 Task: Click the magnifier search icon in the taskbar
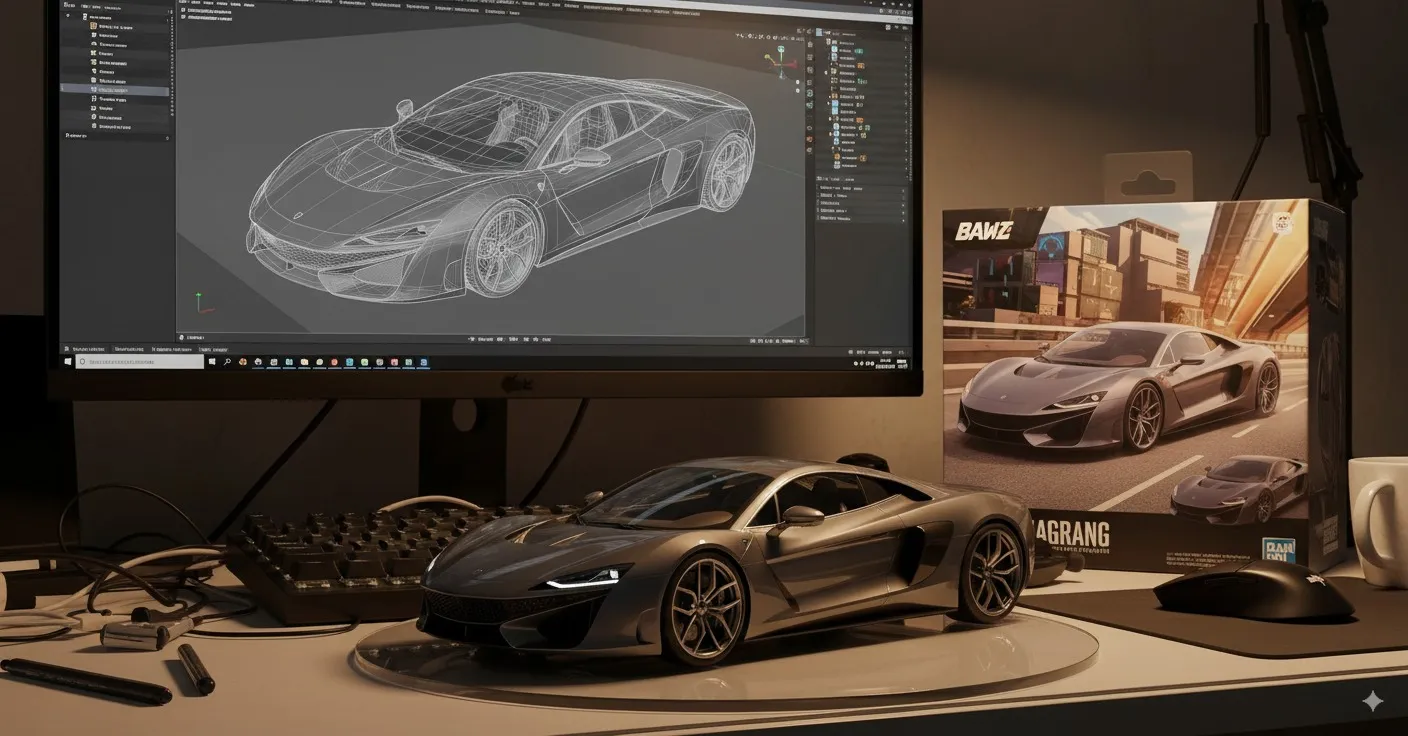pyautogui.click(x=227, y=361)
